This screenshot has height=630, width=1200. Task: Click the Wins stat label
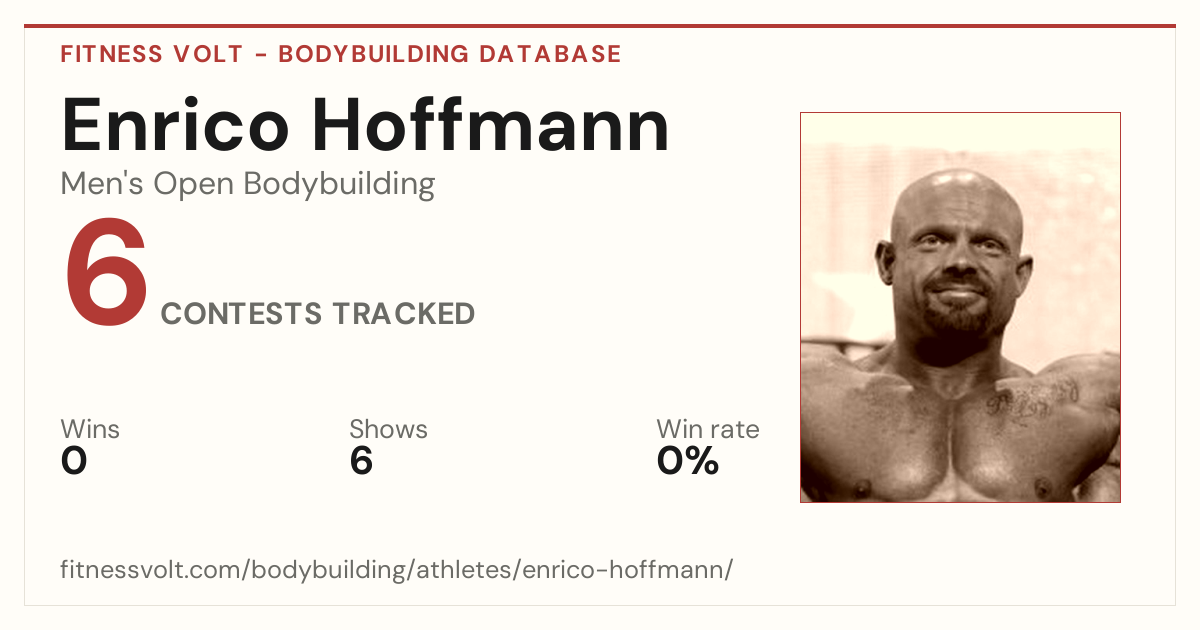tap(90, 430)
